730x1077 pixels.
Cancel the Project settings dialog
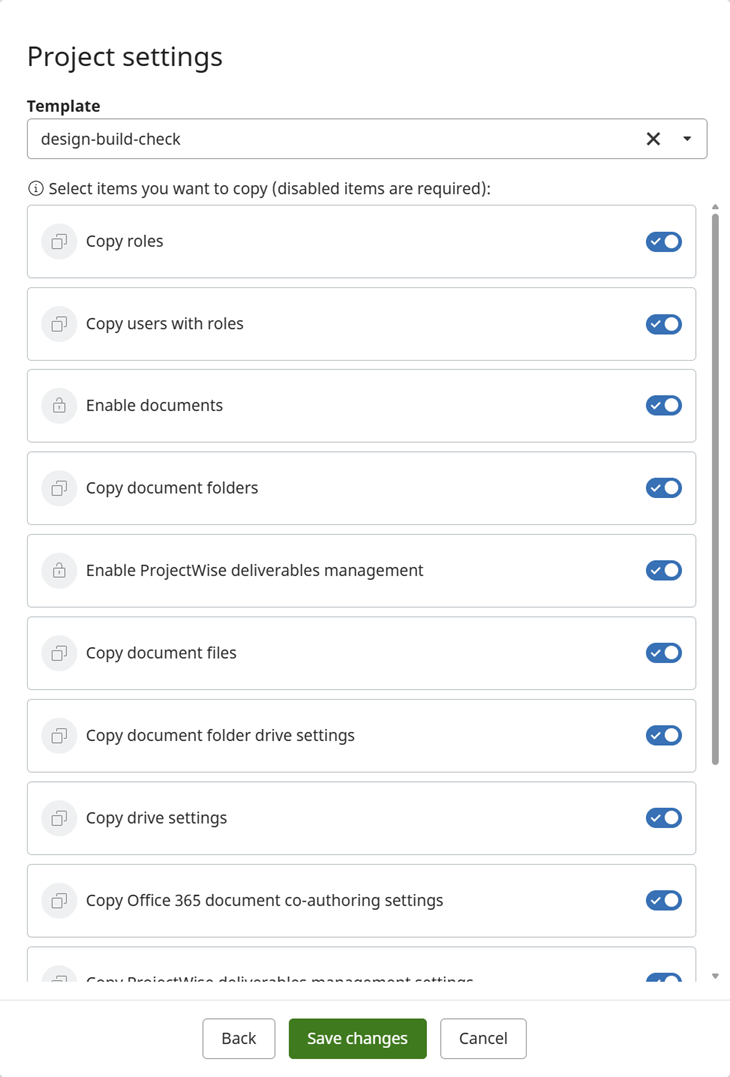(483, 1038)
